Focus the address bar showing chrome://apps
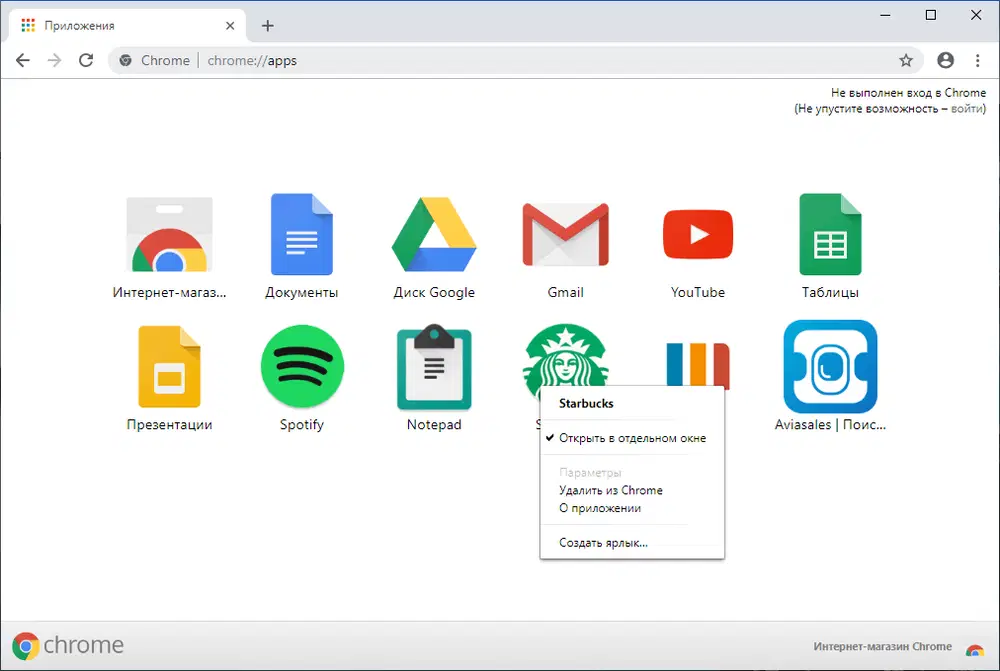Viewport: 1000px width, 671px height. coord(515,61)
